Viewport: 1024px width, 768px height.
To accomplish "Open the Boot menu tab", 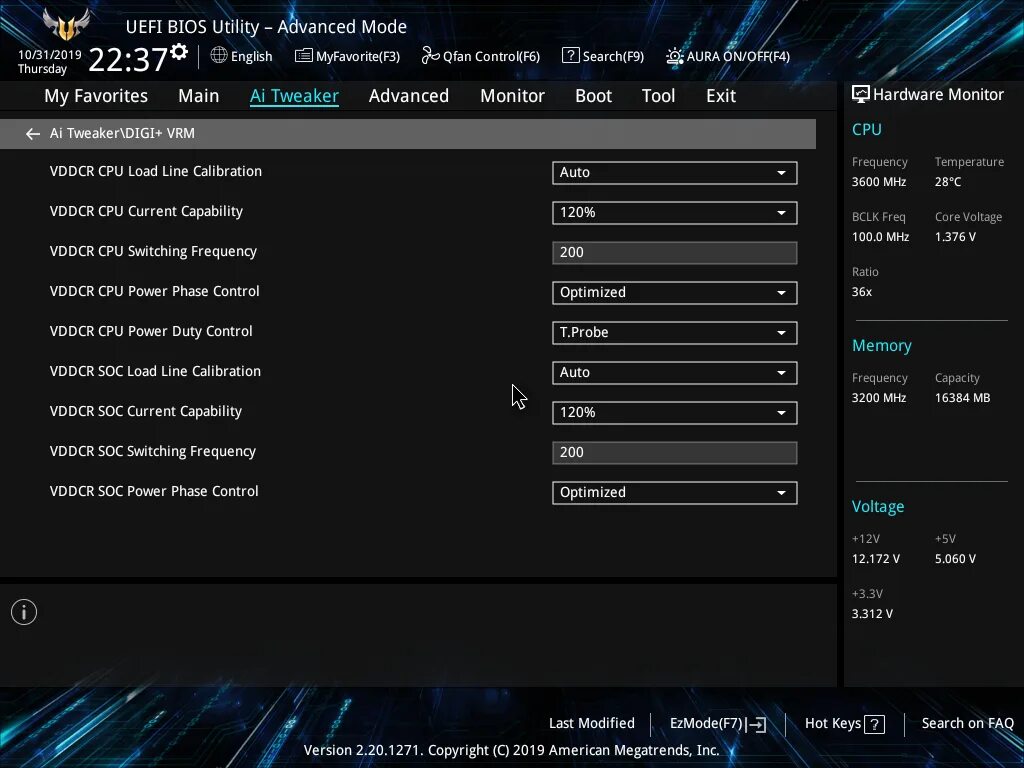I will coord(593,95).
